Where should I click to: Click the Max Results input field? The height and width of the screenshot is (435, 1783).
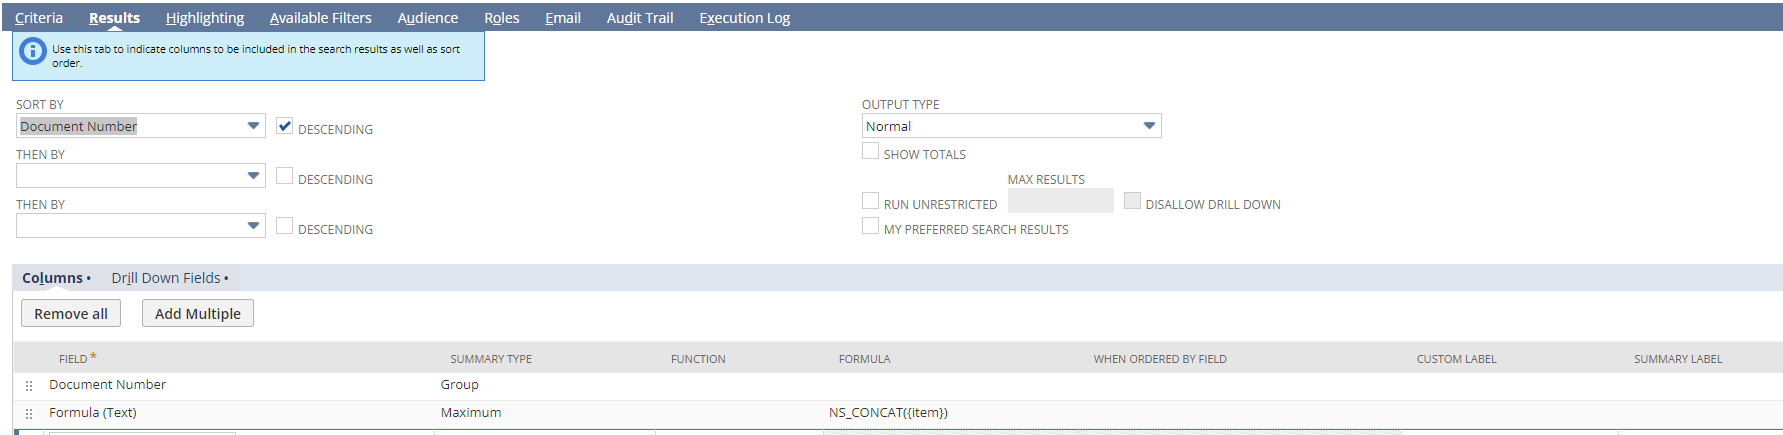click(1060, 201)
